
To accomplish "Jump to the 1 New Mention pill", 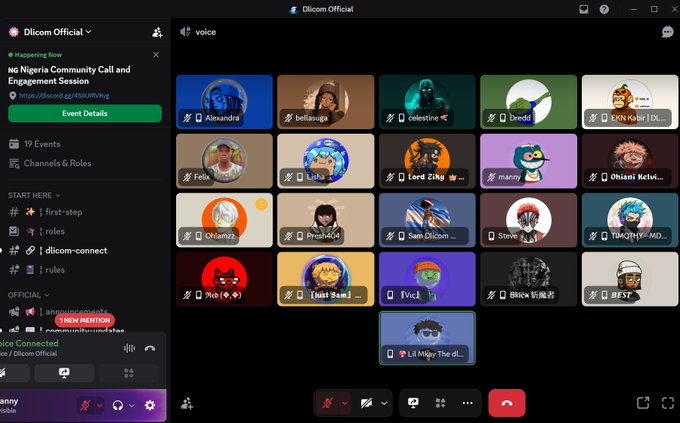I will 85,320.
